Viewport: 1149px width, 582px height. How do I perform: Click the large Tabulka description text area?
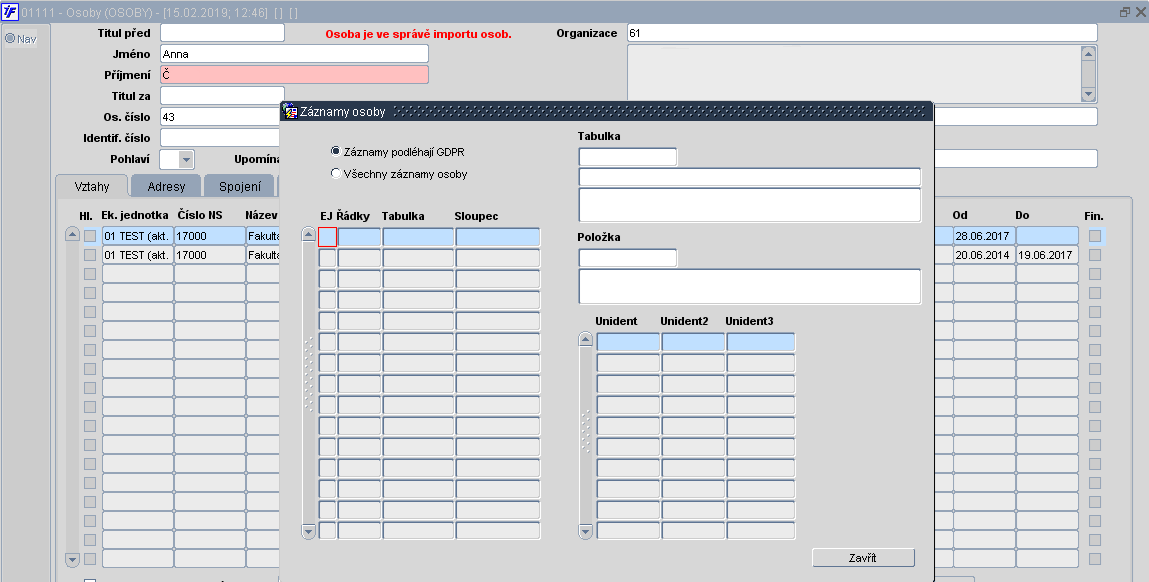pos(750,205)
